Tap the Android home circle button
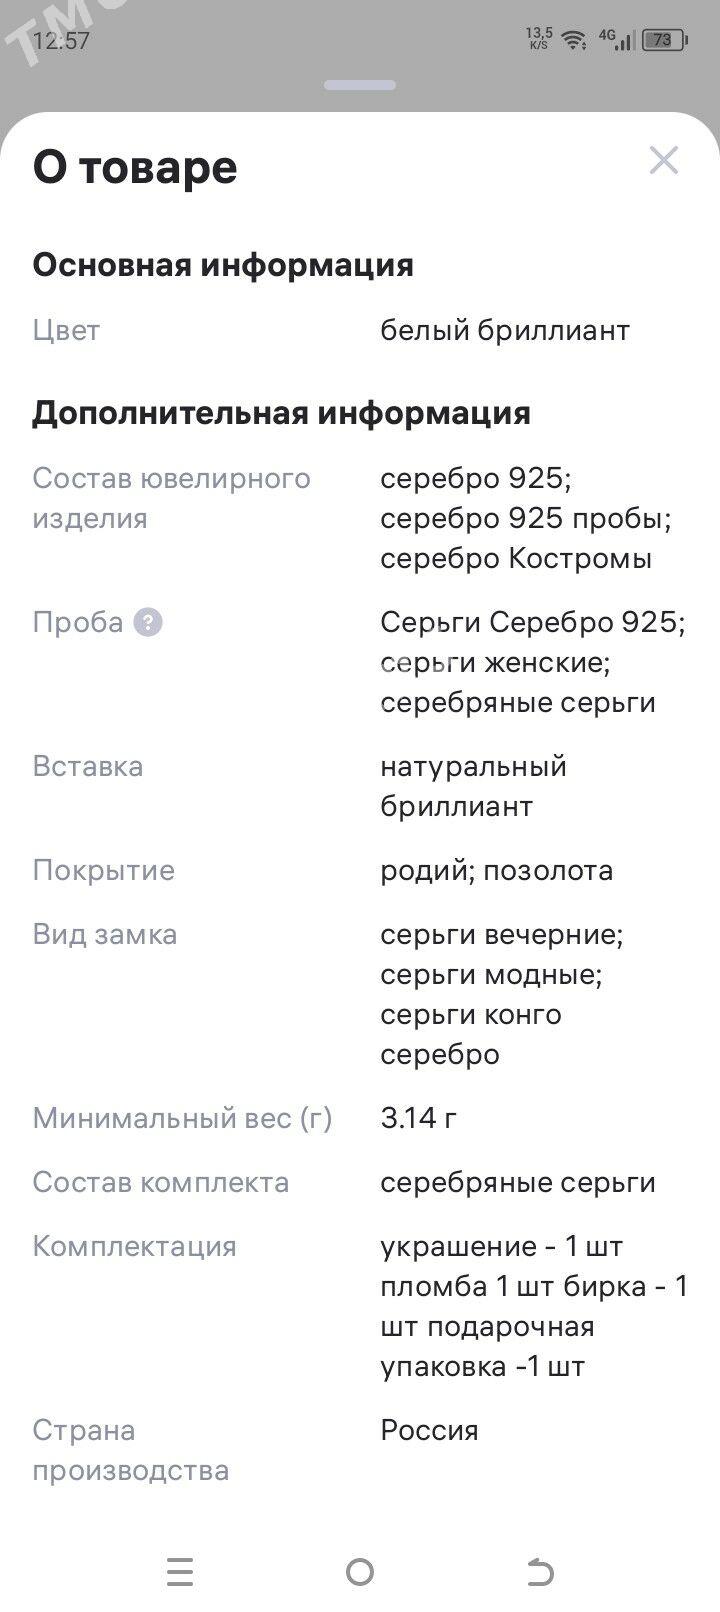This screenshot has width=720, height=1612. click(360, 1572)
